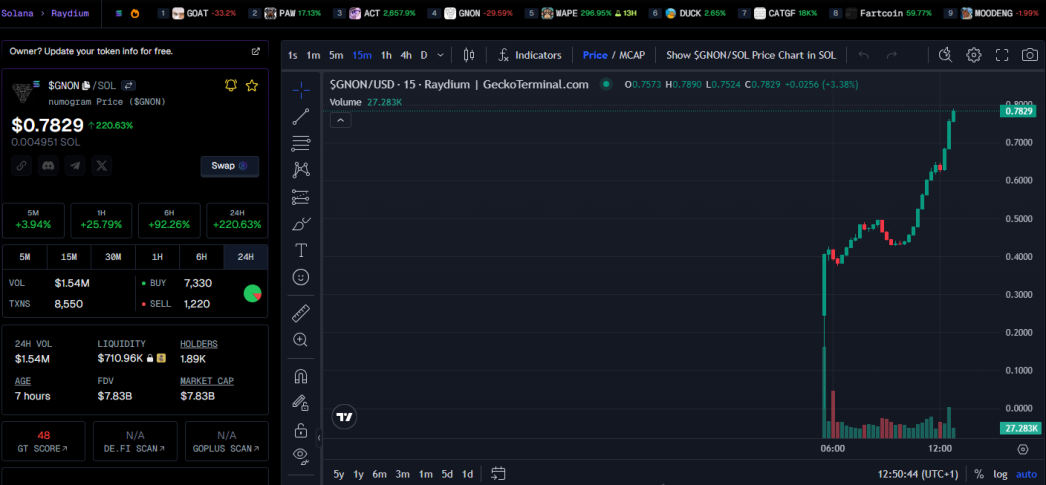The height and width of the screenshot is (485, 1046).
Task: Select the 5m chart interval
Action: 336,55
